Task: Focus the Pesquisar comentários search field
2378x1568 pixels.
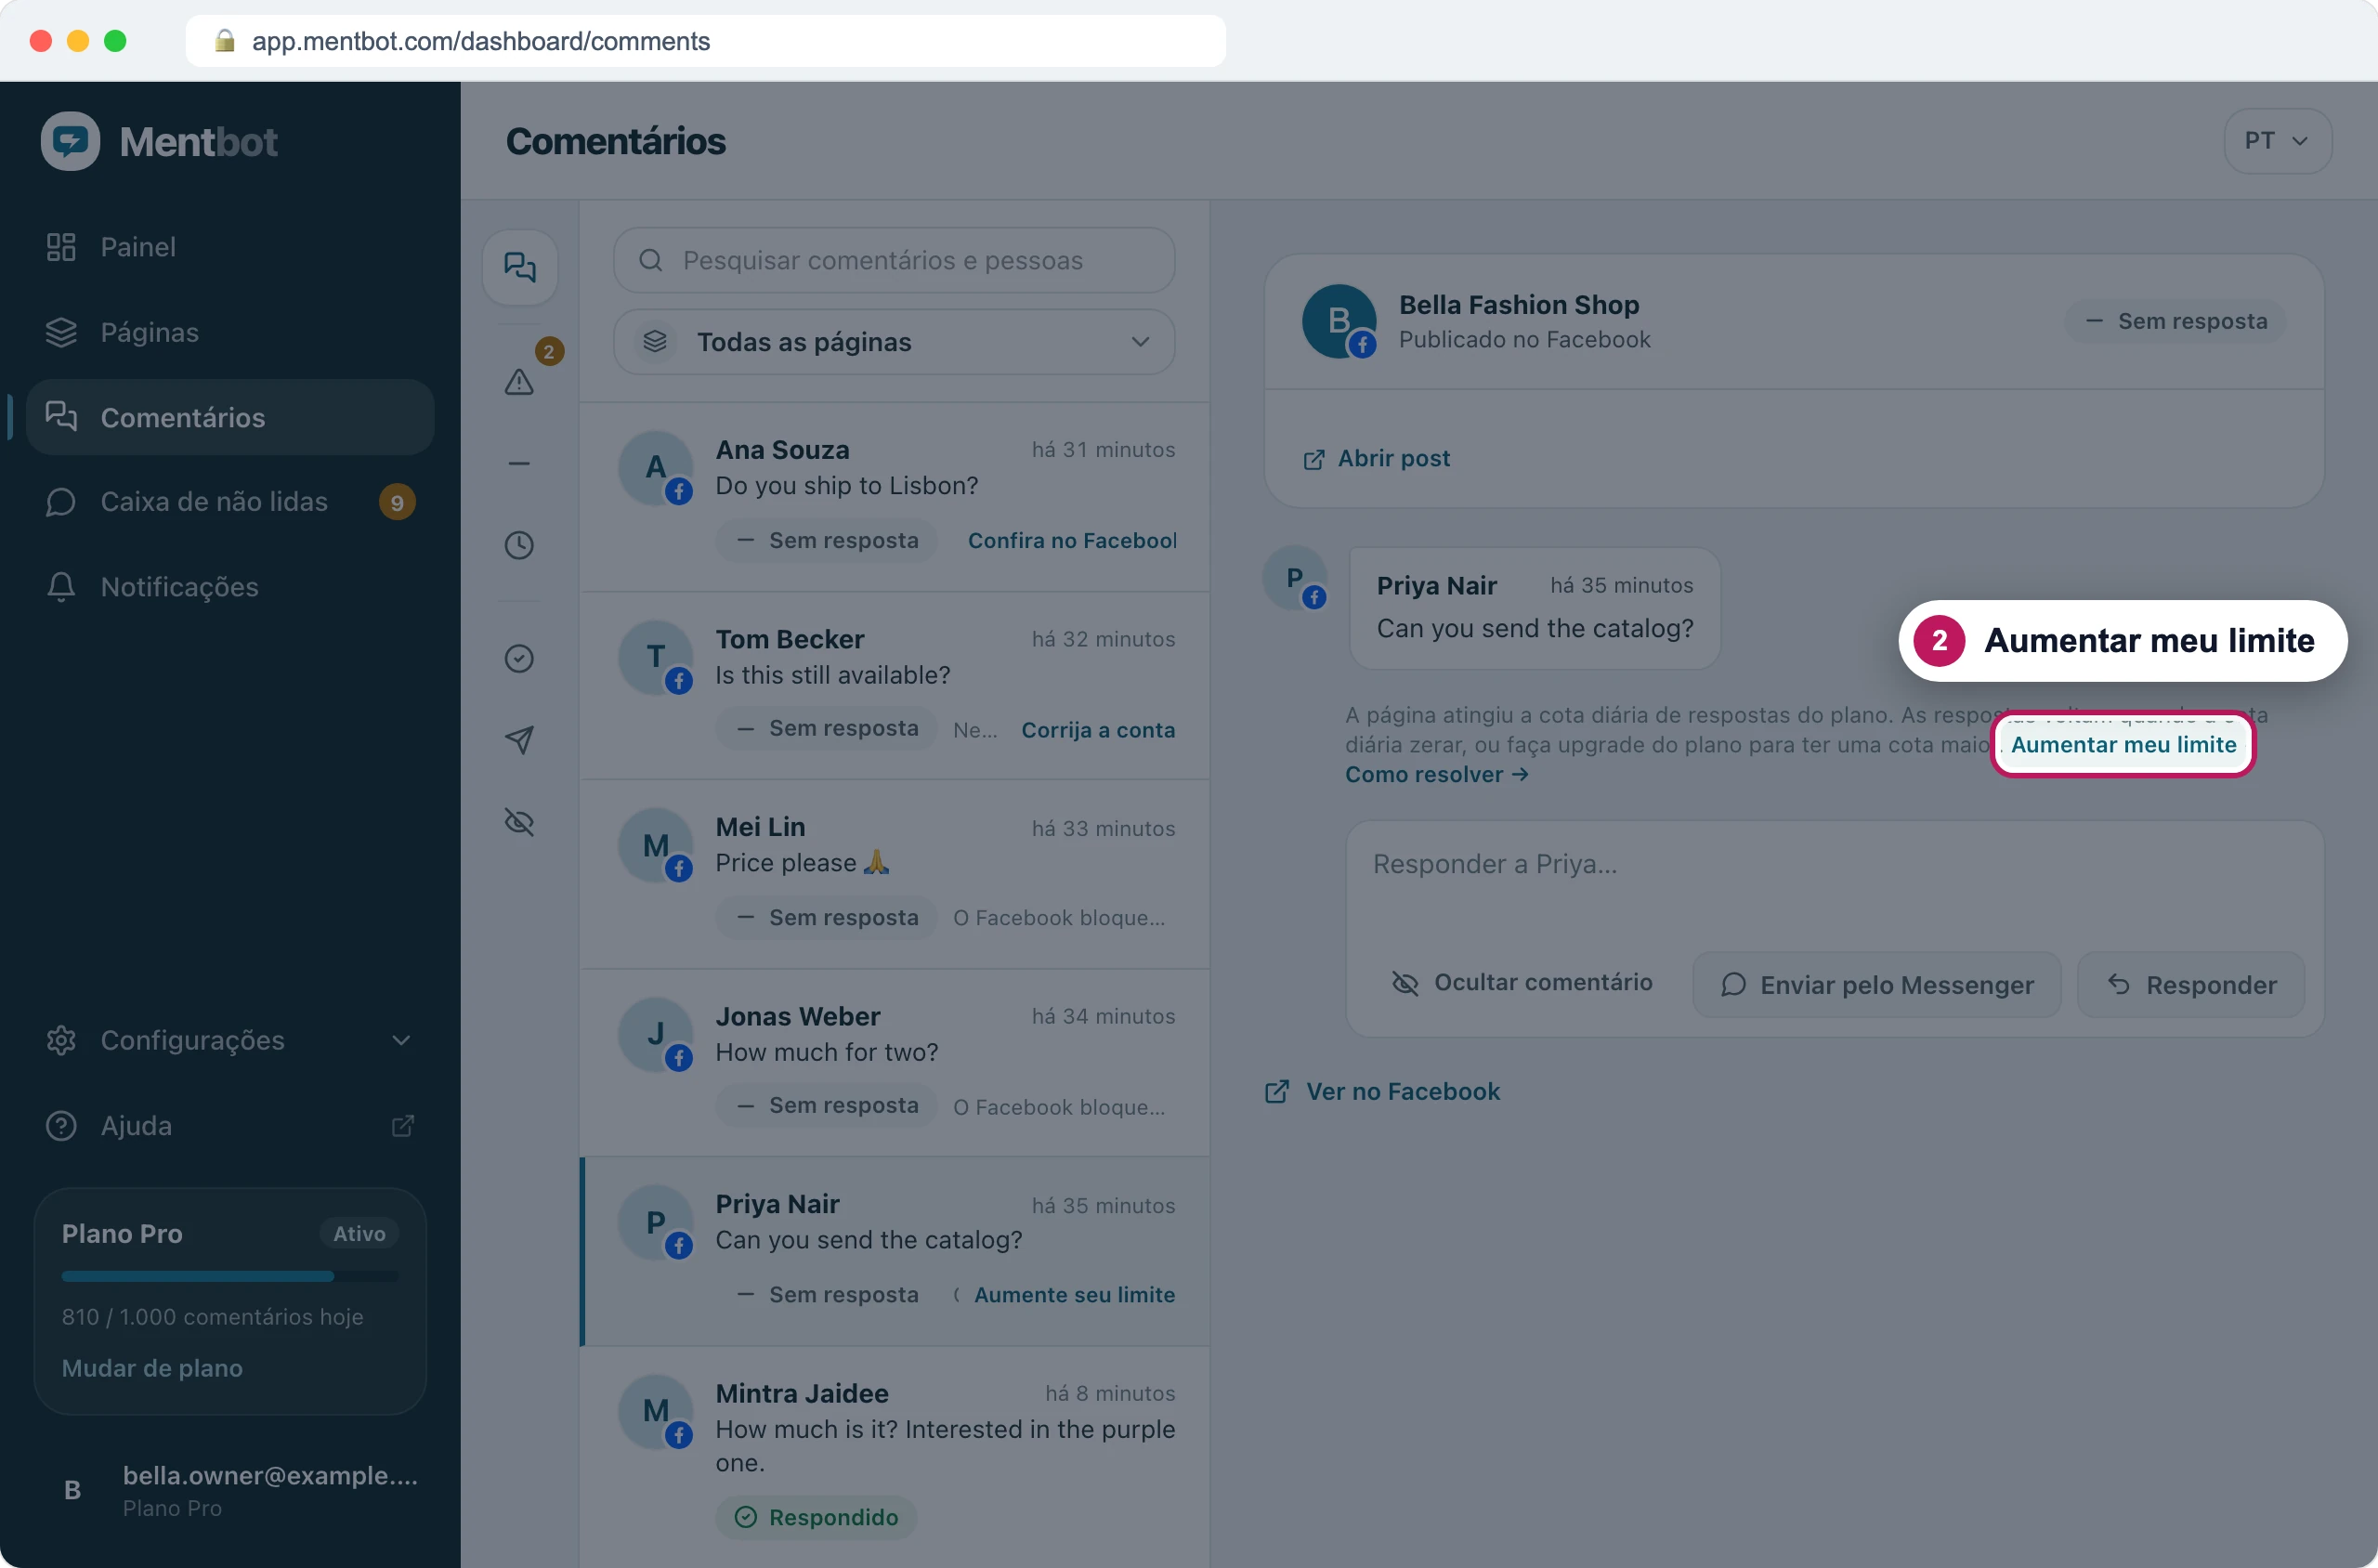Action: point(894,260)
